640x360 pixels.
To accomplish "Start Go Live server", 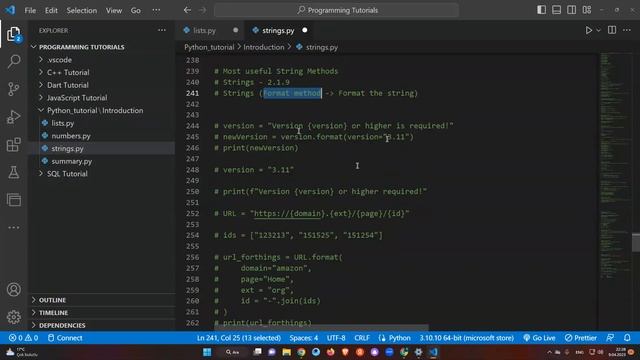I will [x=539, y=338].
